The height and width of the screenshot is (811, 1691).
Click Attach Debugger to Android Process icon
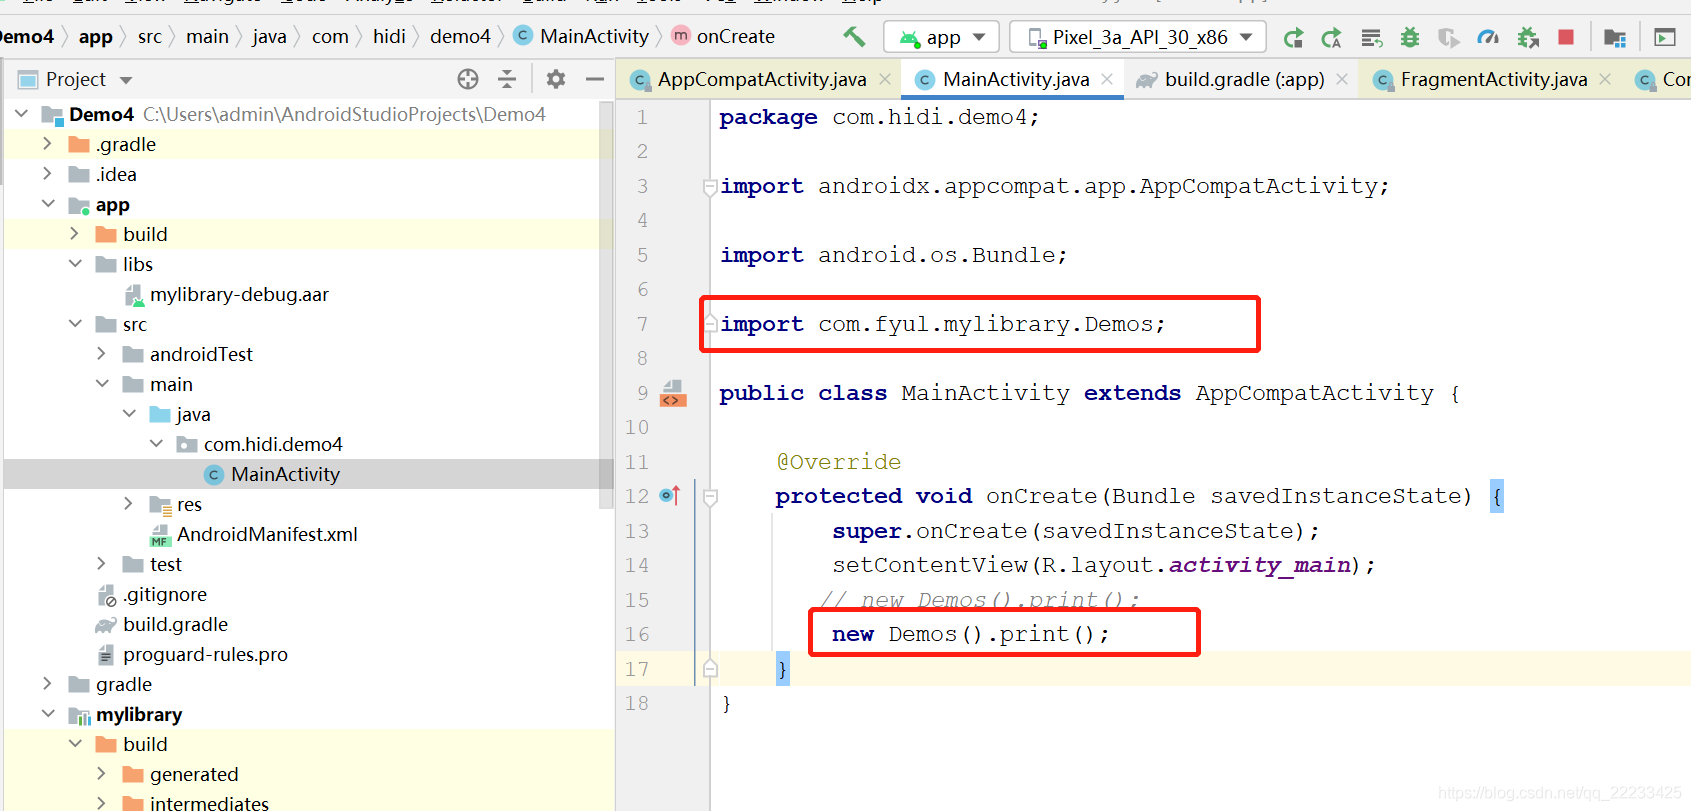click(1527, 38)
